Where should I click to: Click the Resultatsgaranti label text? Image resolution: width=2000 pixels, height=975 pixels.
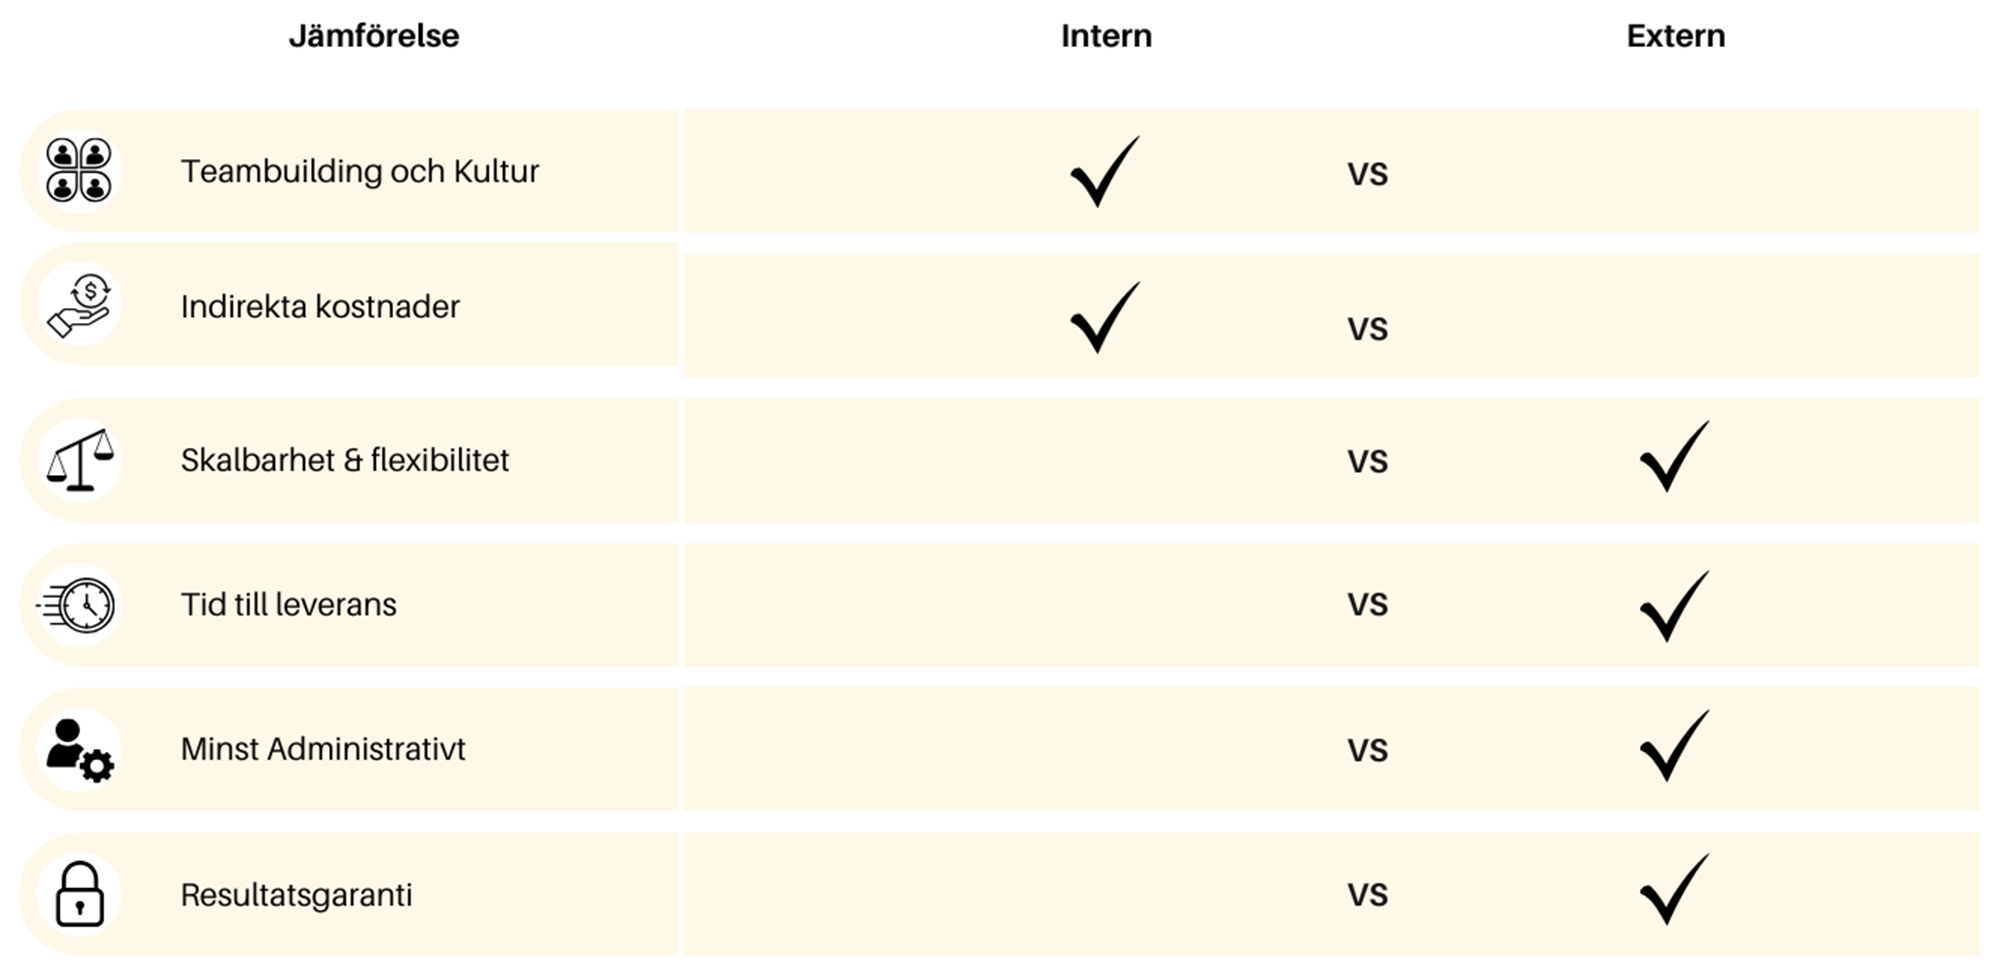[x=296, y=894]
